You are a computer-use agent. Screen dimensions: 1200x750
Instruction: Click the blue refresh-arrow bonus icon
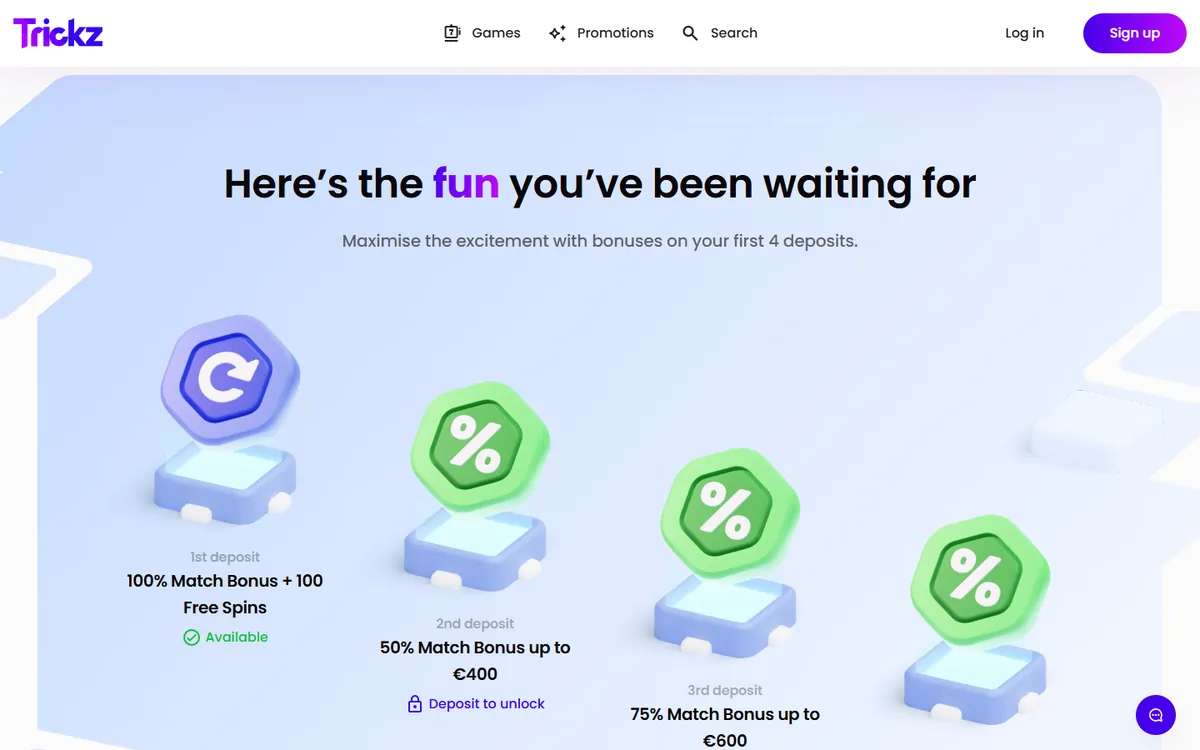(x=229, y=379)
